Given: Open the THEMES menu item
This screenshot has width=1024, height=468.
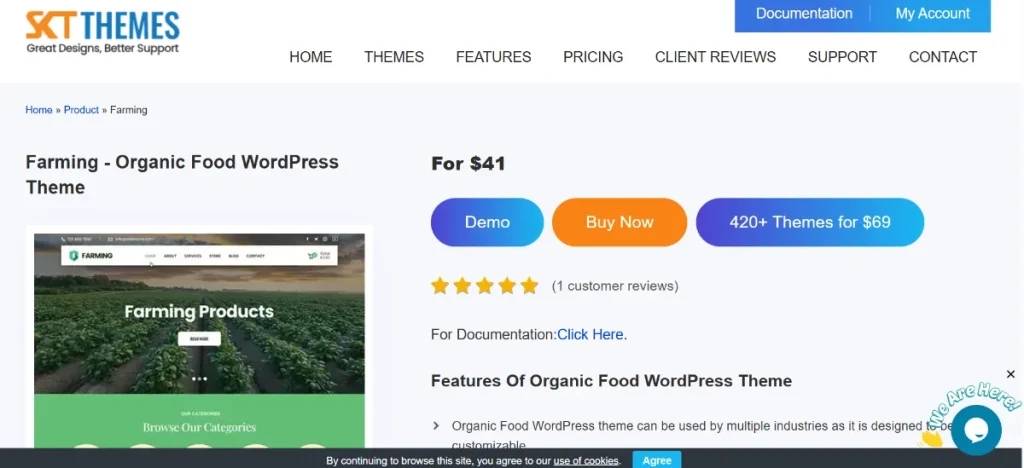Looking at the screenshot, I should tap(394, 57).
